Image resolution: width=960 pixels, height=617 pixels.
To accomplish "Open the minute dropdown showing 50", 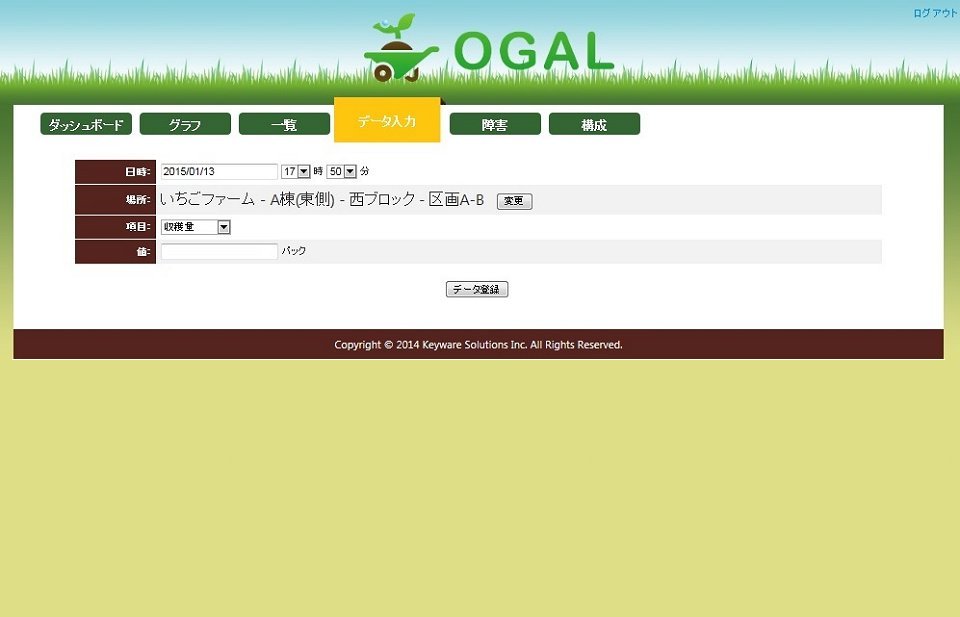I will click(342, 171).
